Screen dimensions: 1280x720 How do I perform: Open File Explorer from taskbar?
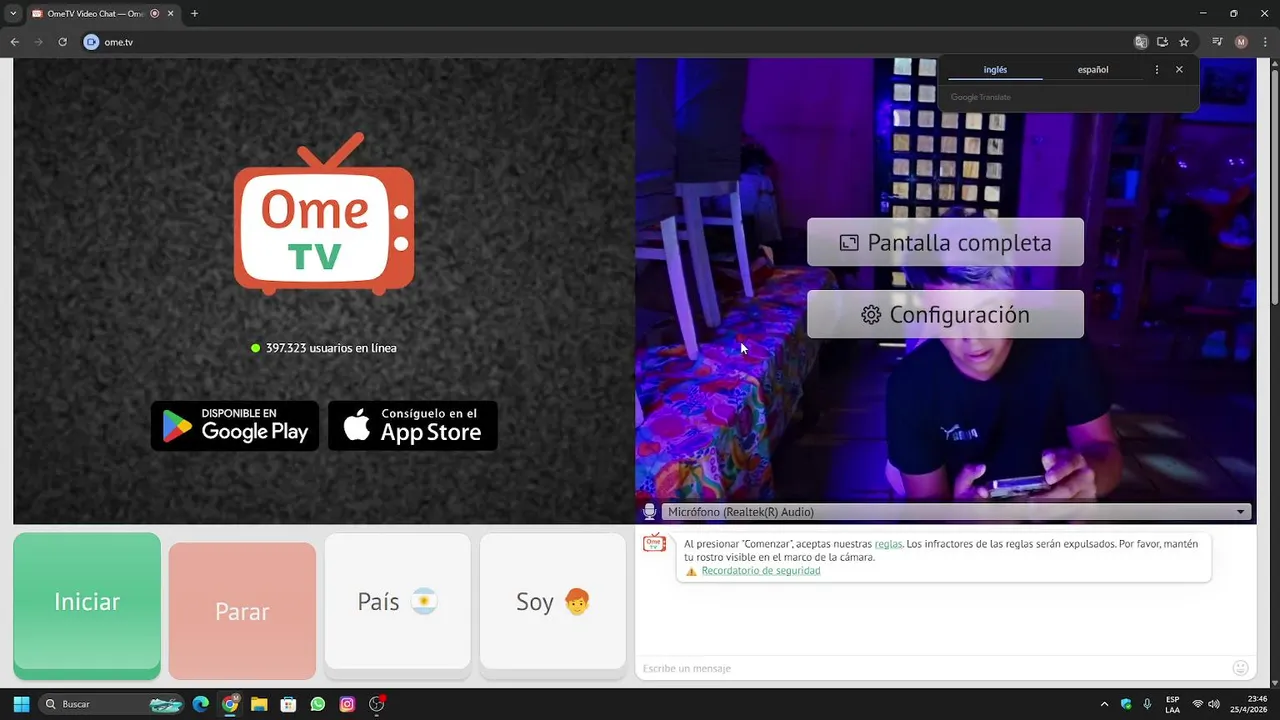259,704
